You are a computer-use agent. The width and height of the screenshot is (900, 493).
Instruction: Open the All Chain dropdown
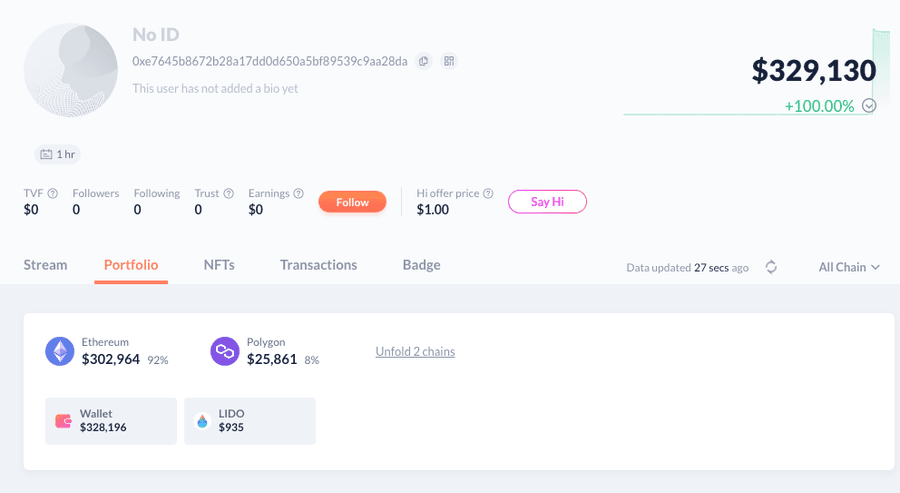[x=849, y=267]
